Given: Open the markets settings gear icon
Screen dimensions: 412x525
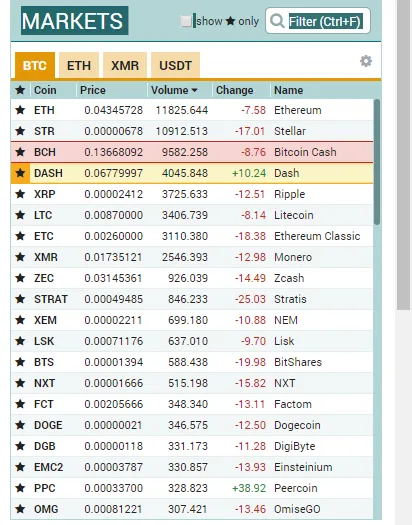Looking at the screenshot, I should (x=366, y=61).
